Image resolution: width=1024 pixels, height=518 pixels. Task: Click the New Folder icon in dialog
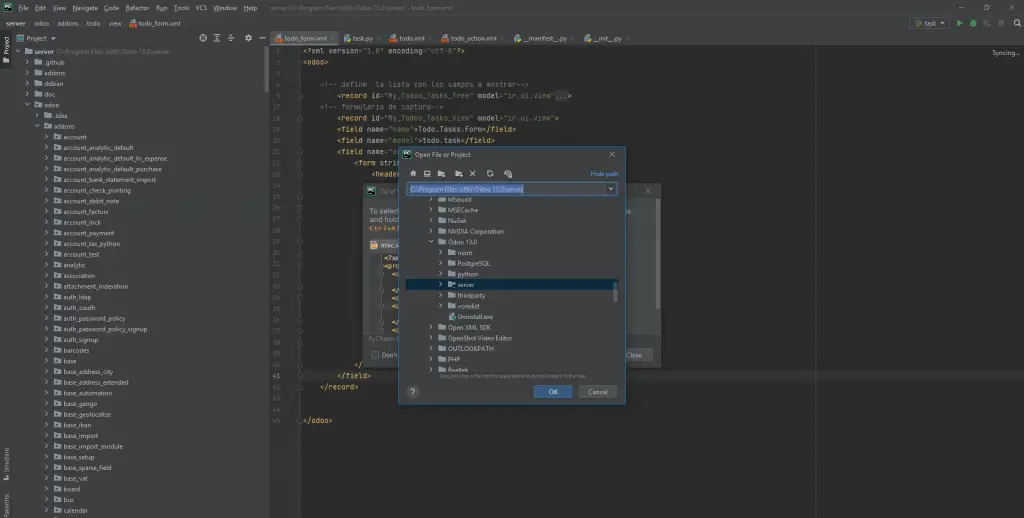click(457, 173)
